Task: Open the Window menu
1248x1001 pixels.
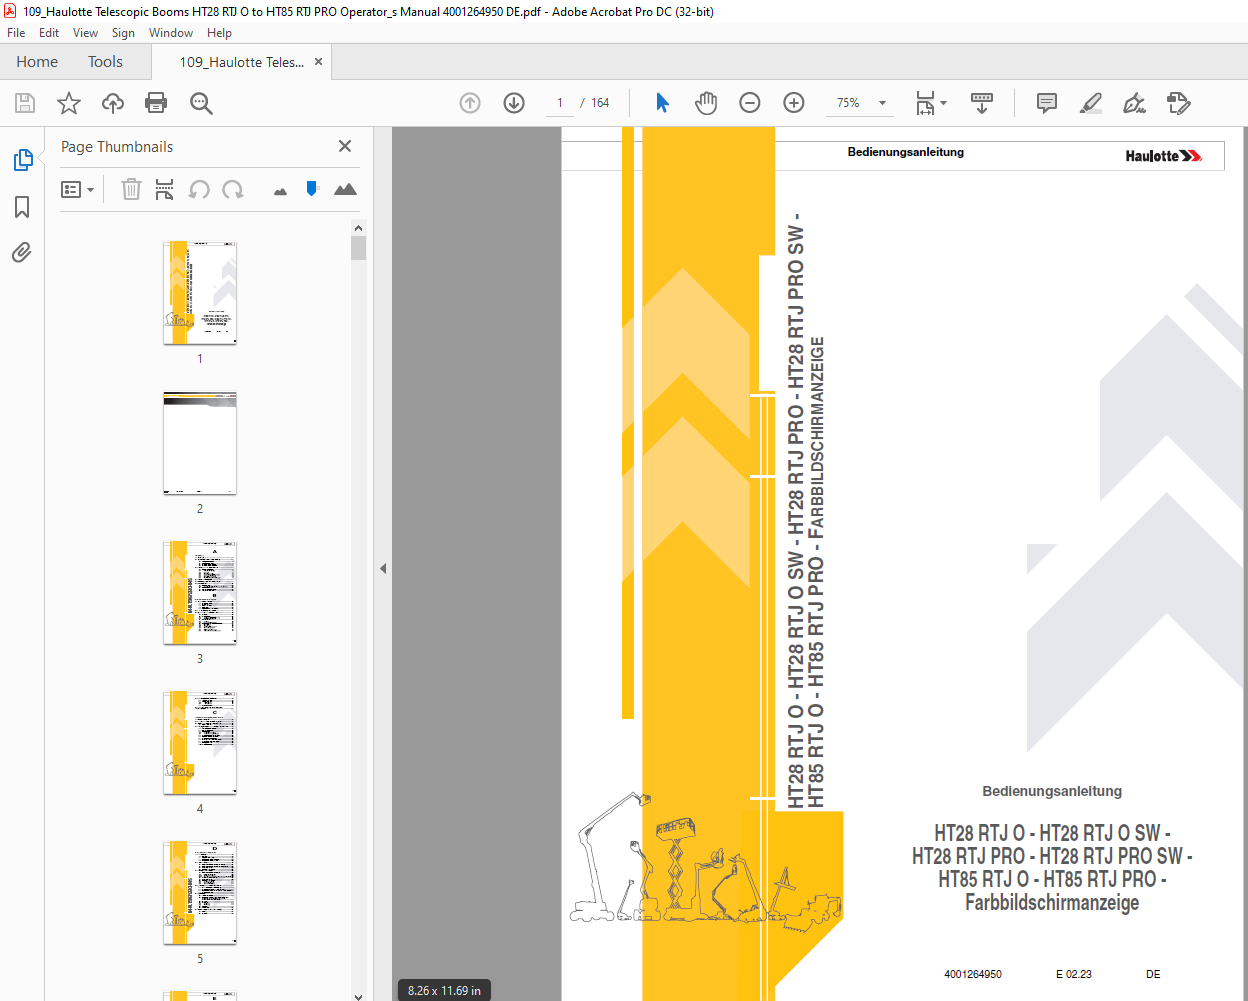Action: pos(171,33)
